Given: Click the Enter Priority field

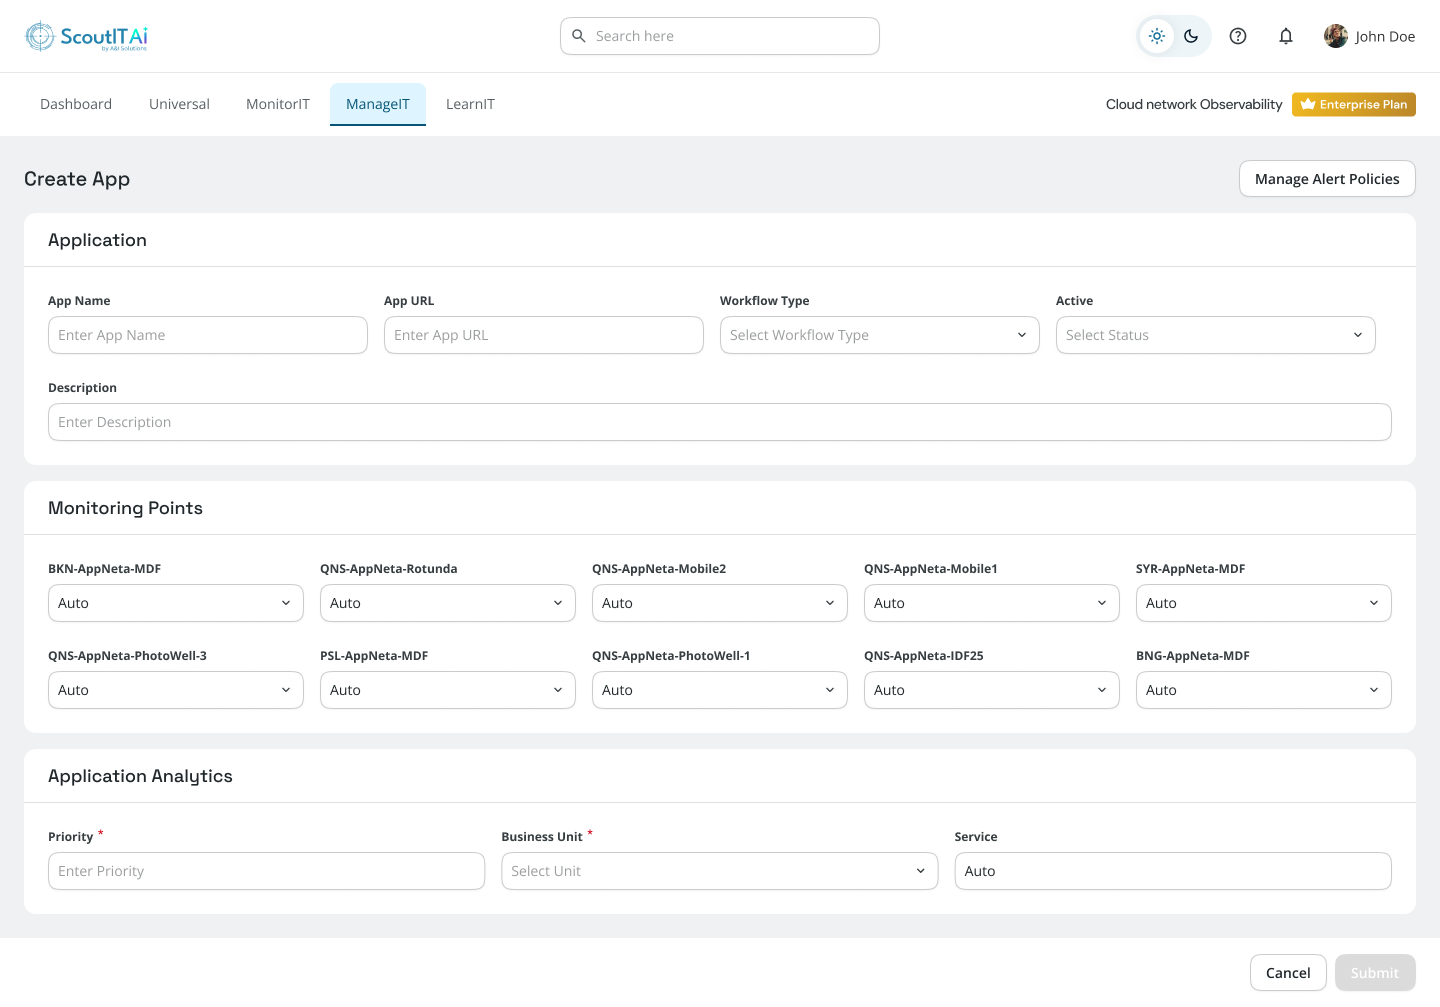Looking at the screenshot, I should [266, 871].
